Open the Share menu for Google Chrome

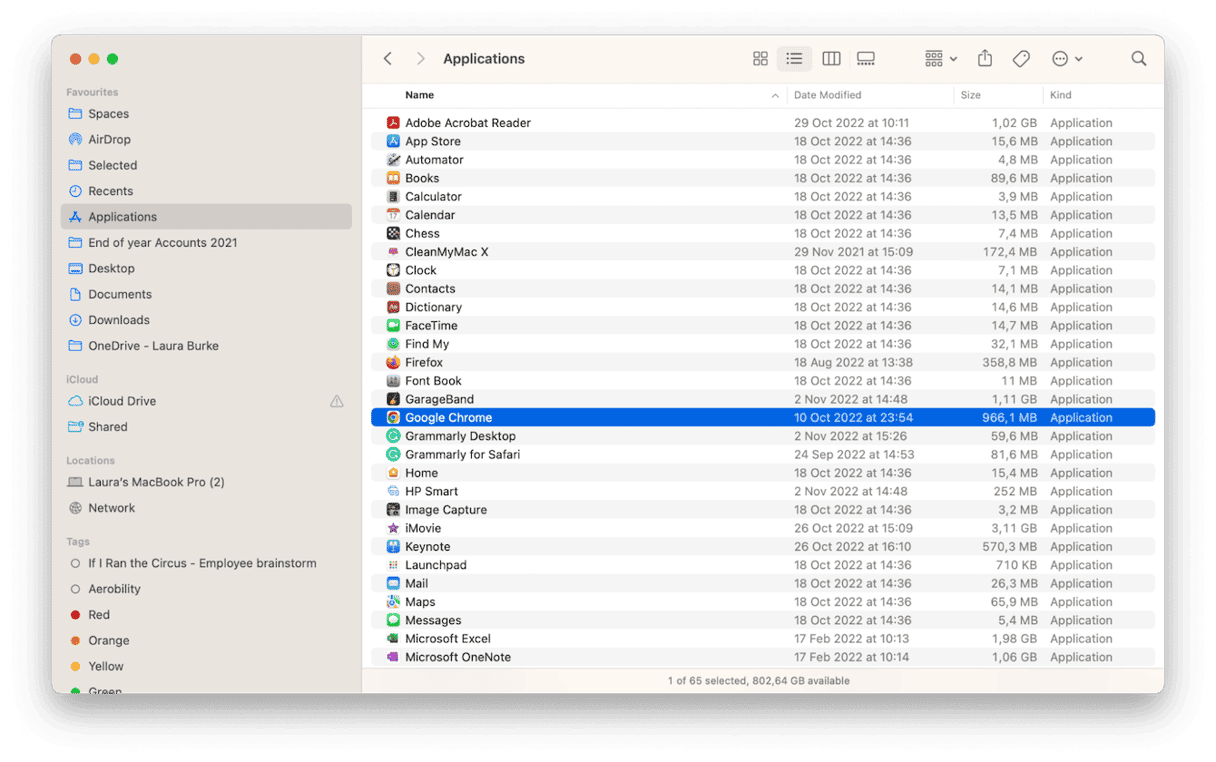point(984,58)
